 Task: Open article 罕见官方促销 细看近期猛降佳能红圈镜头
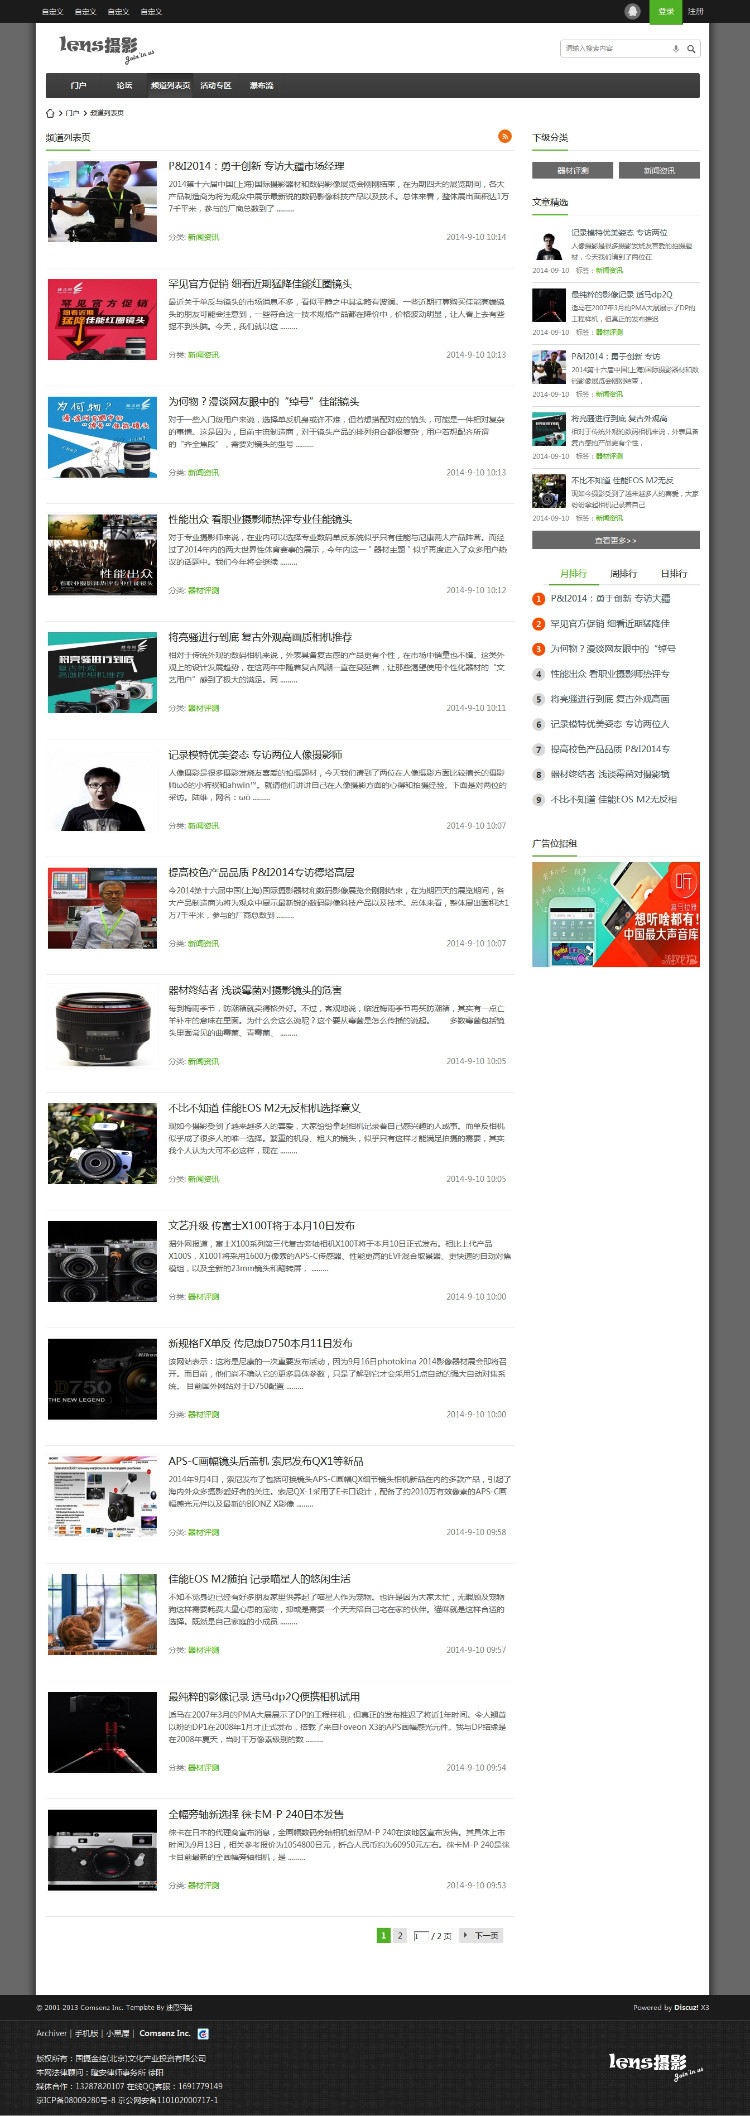coord(260,284)
